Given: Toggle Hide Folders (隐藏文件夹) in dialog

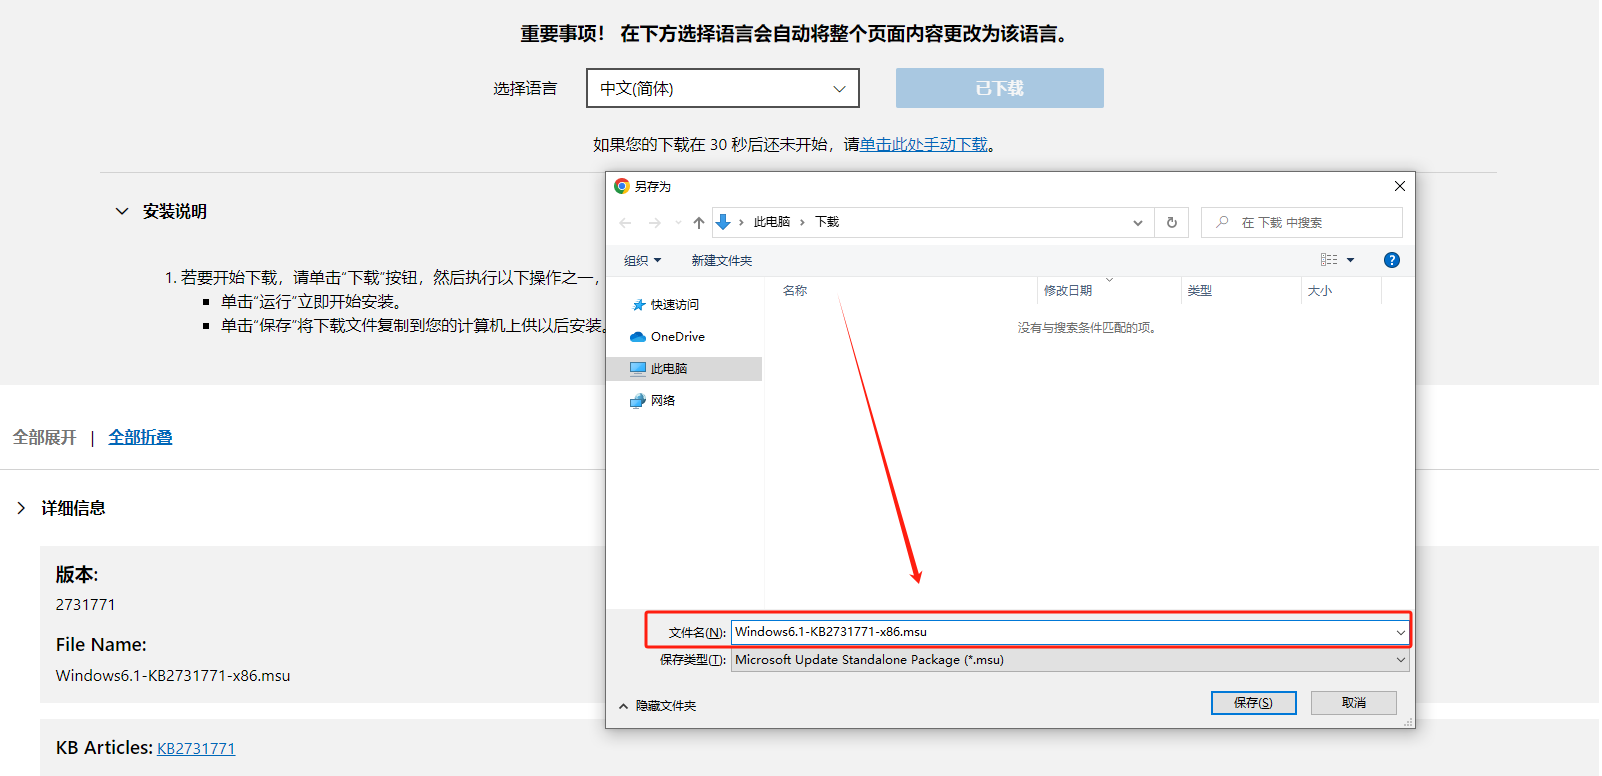Looking at the screenshot, I should click(x=657, y=706).
